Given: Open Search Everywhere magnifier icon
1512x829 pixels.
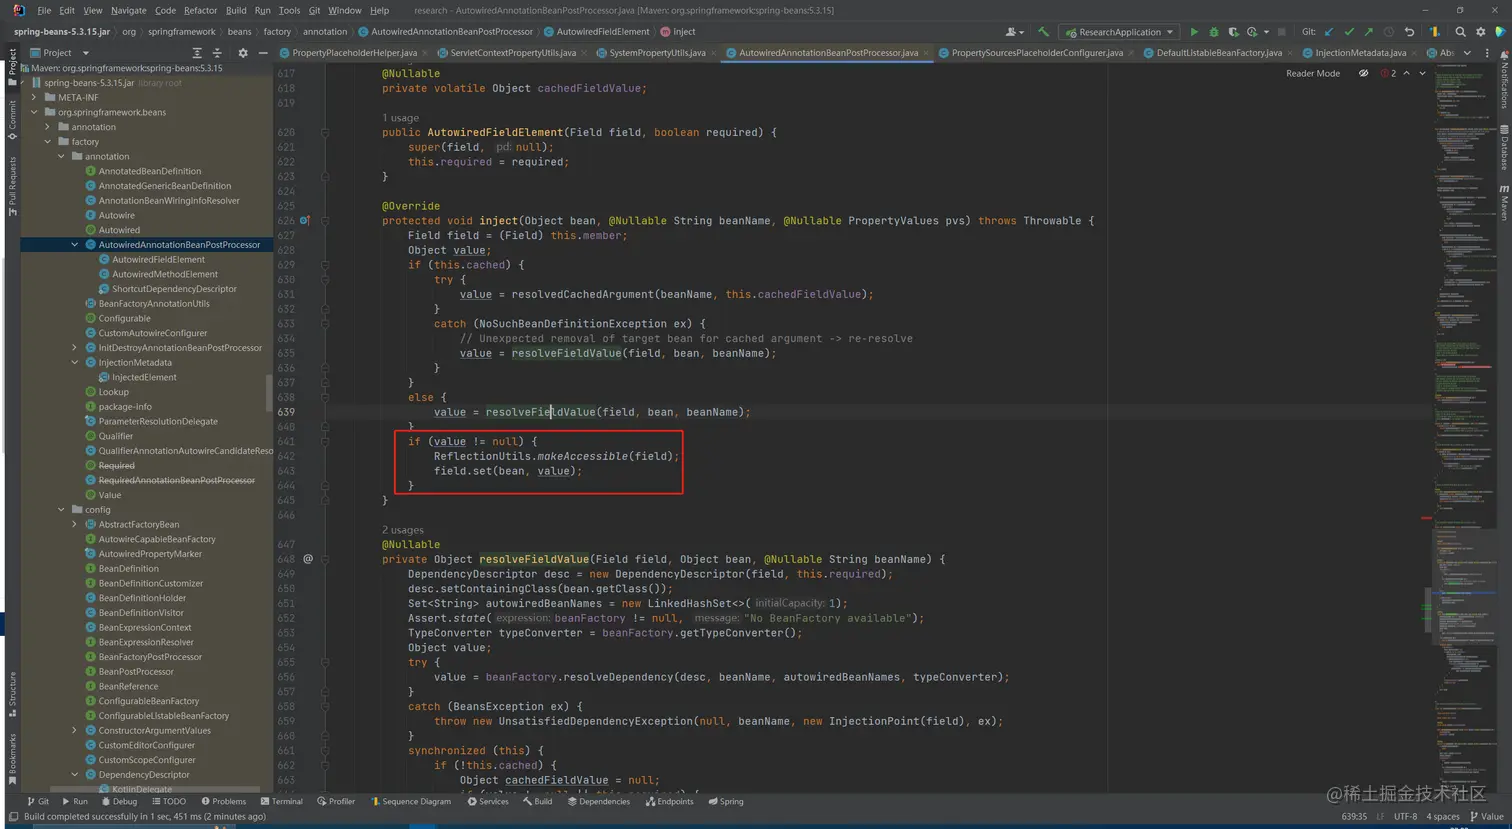Looking at the screenshot, I should (1460, 32).
